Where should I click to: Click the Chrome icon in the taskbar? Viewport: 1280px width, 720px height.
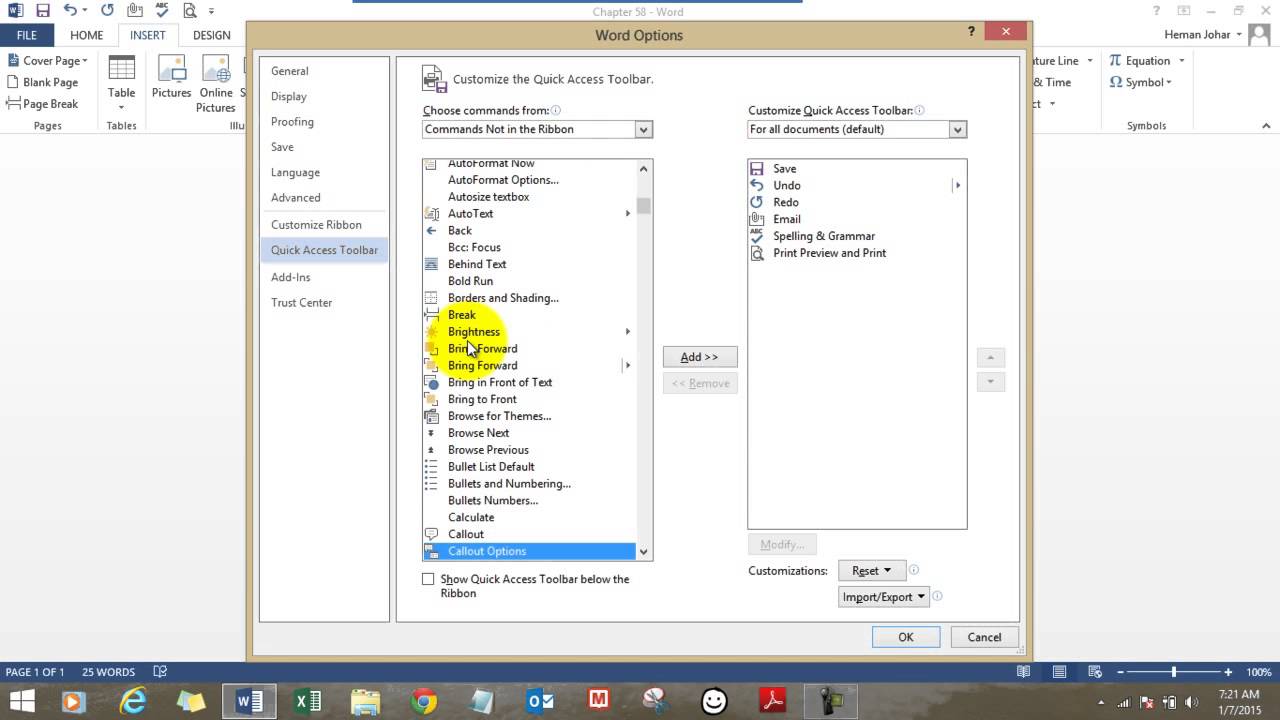point(424,701)
